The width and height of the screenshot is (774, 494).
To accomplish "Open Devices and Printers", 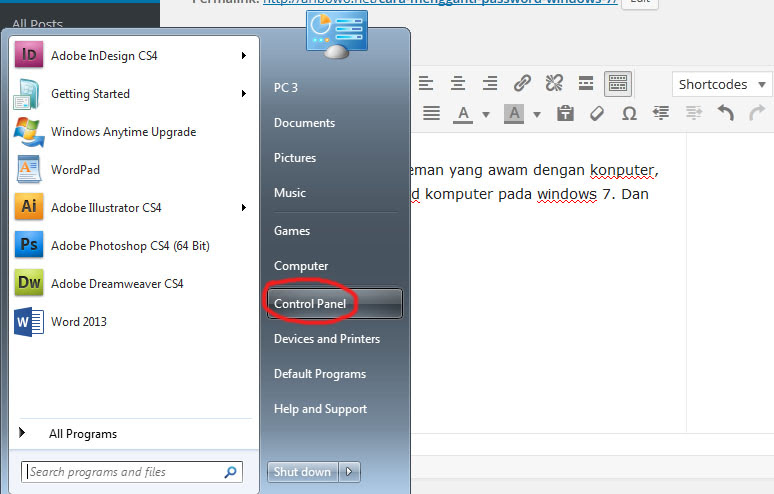I will [327, 339].
